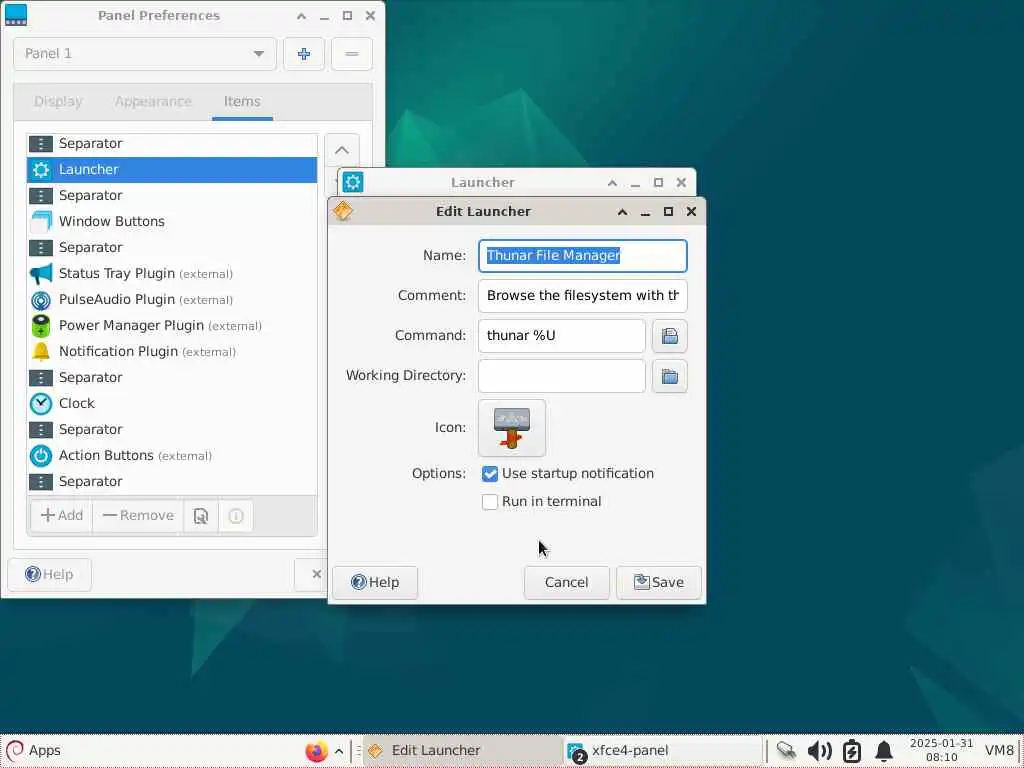The image size is (1024, 768).
Task: Click the Power Manager Plugin battery icon
Action: pyautogui.click(x=40, y=326)
